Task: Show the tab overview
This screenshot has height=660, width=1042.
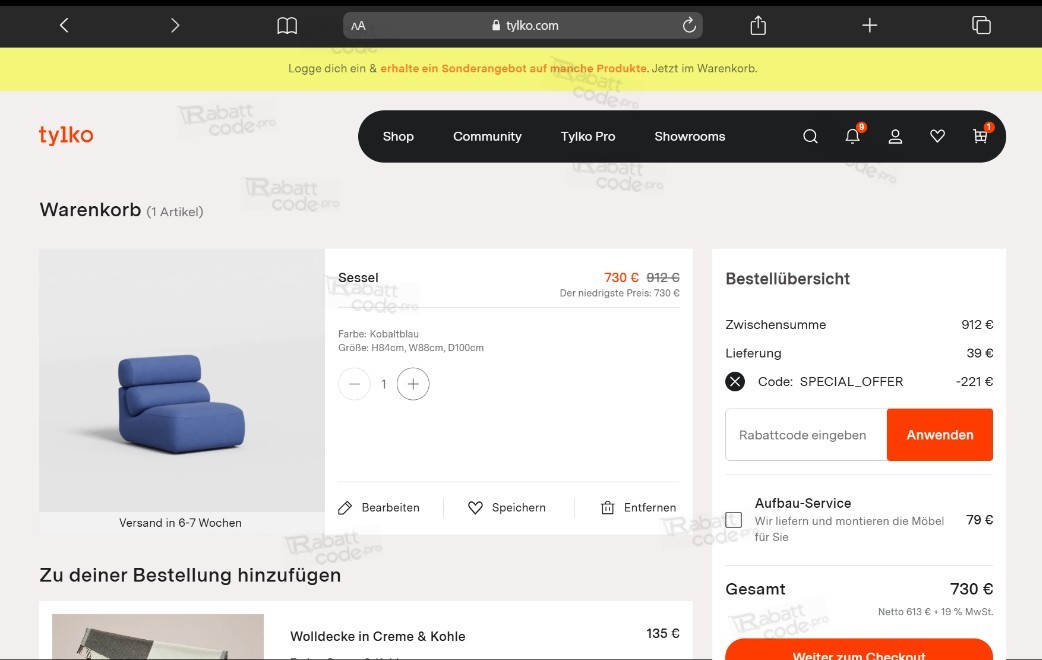Action: 981,25
